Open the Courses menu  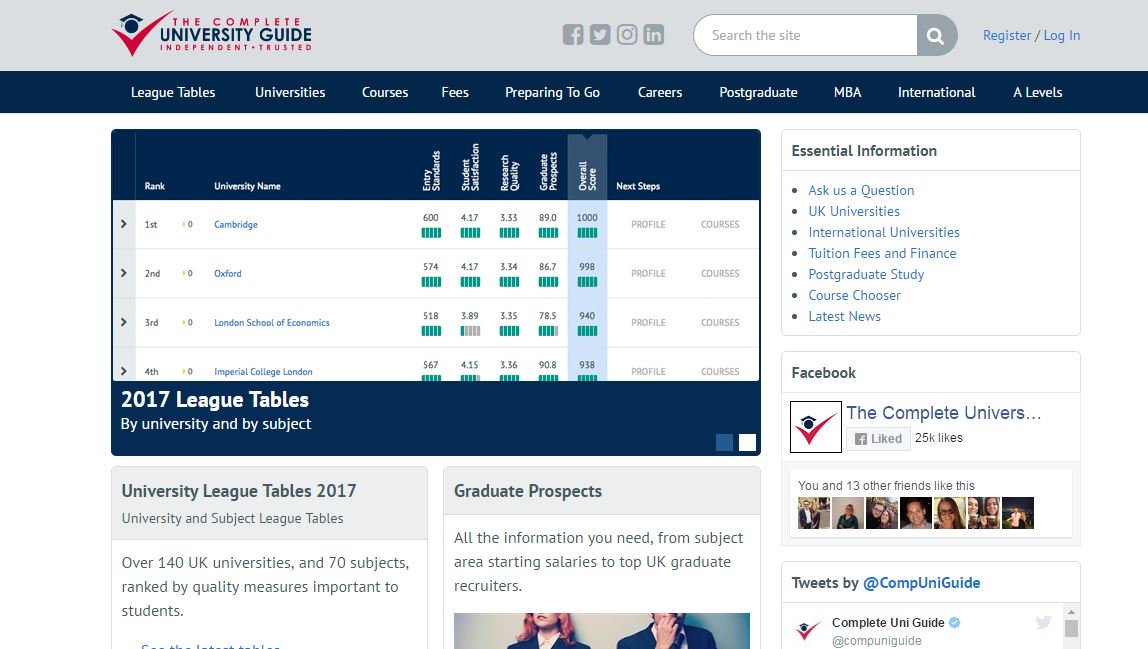[x=385, y=92]
